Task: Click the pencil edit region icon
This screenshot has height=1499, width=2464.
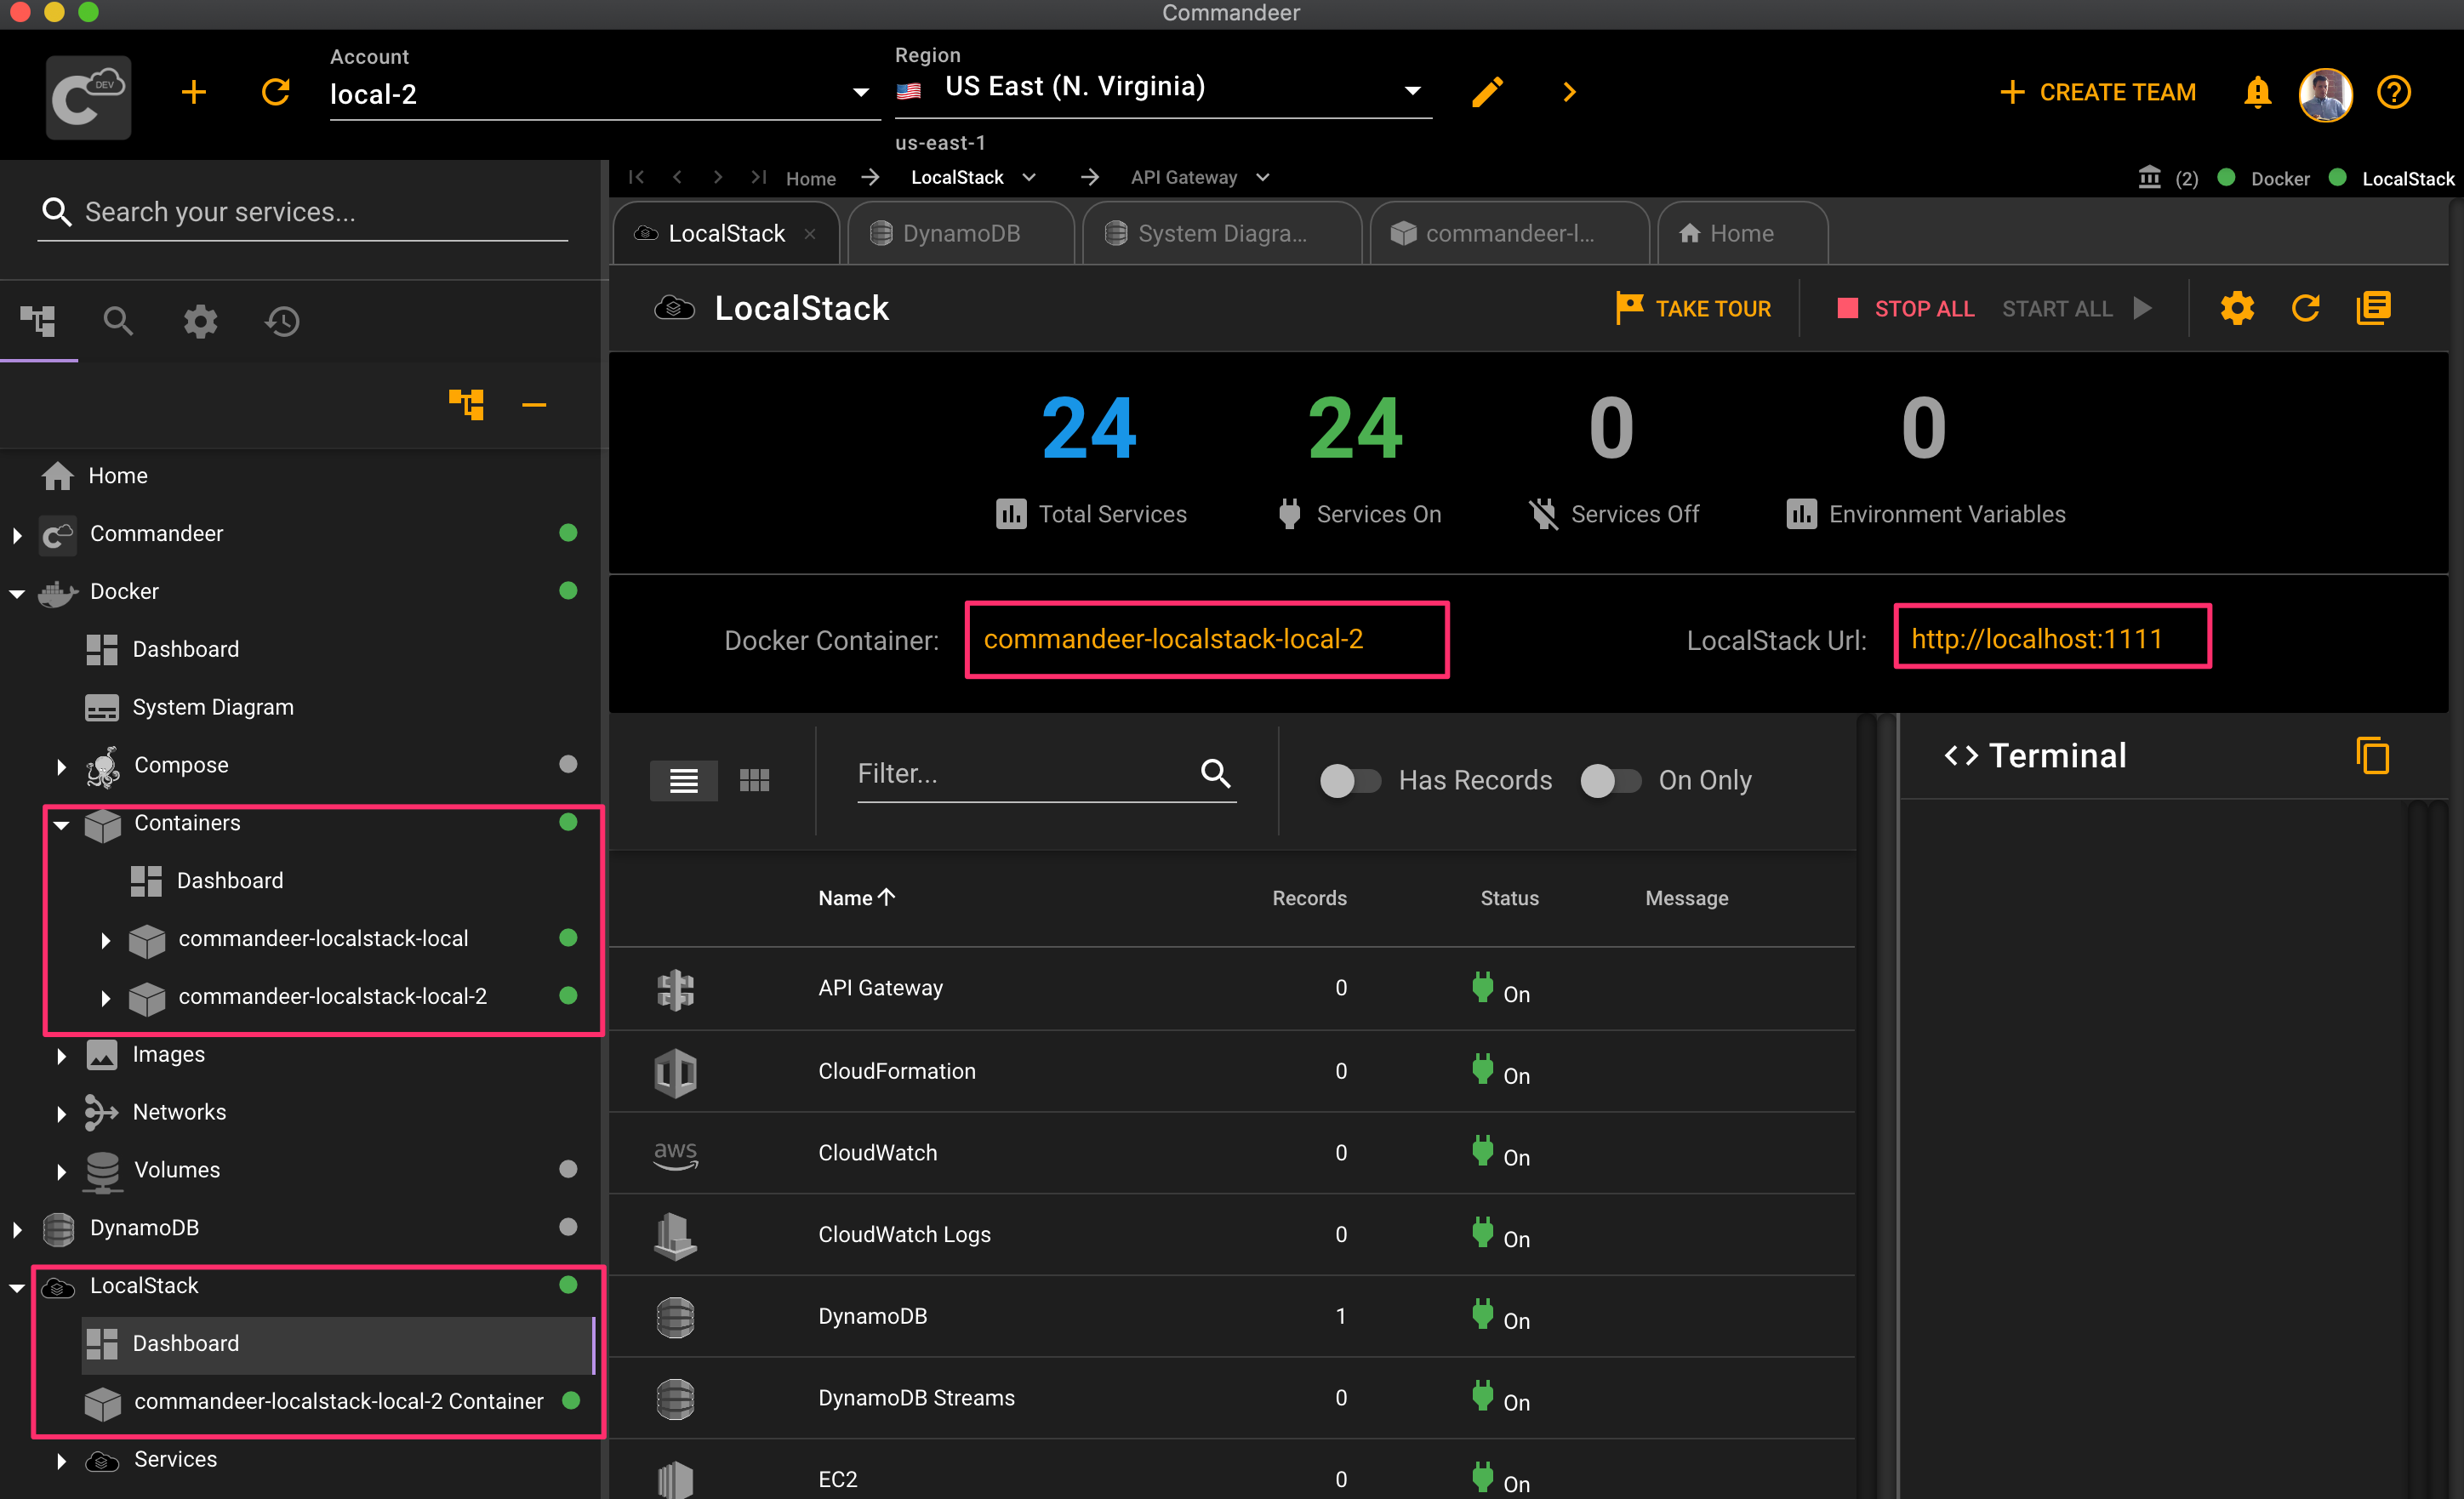Action: (1487, 92)
